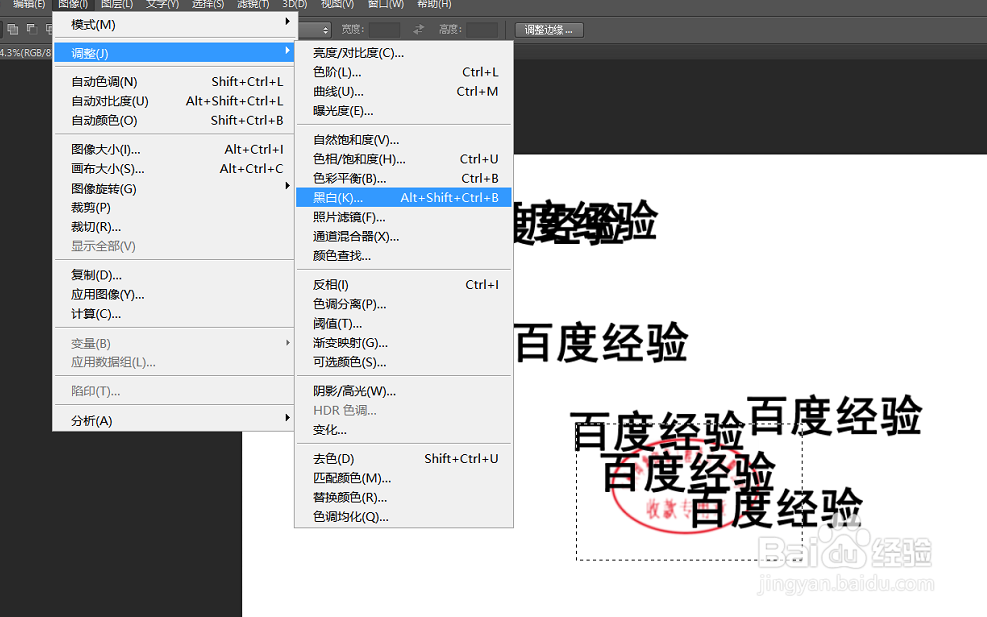Choose 自动颜色(O) menu item
This screenshot has width=987, height=617.
click(174, 120)
